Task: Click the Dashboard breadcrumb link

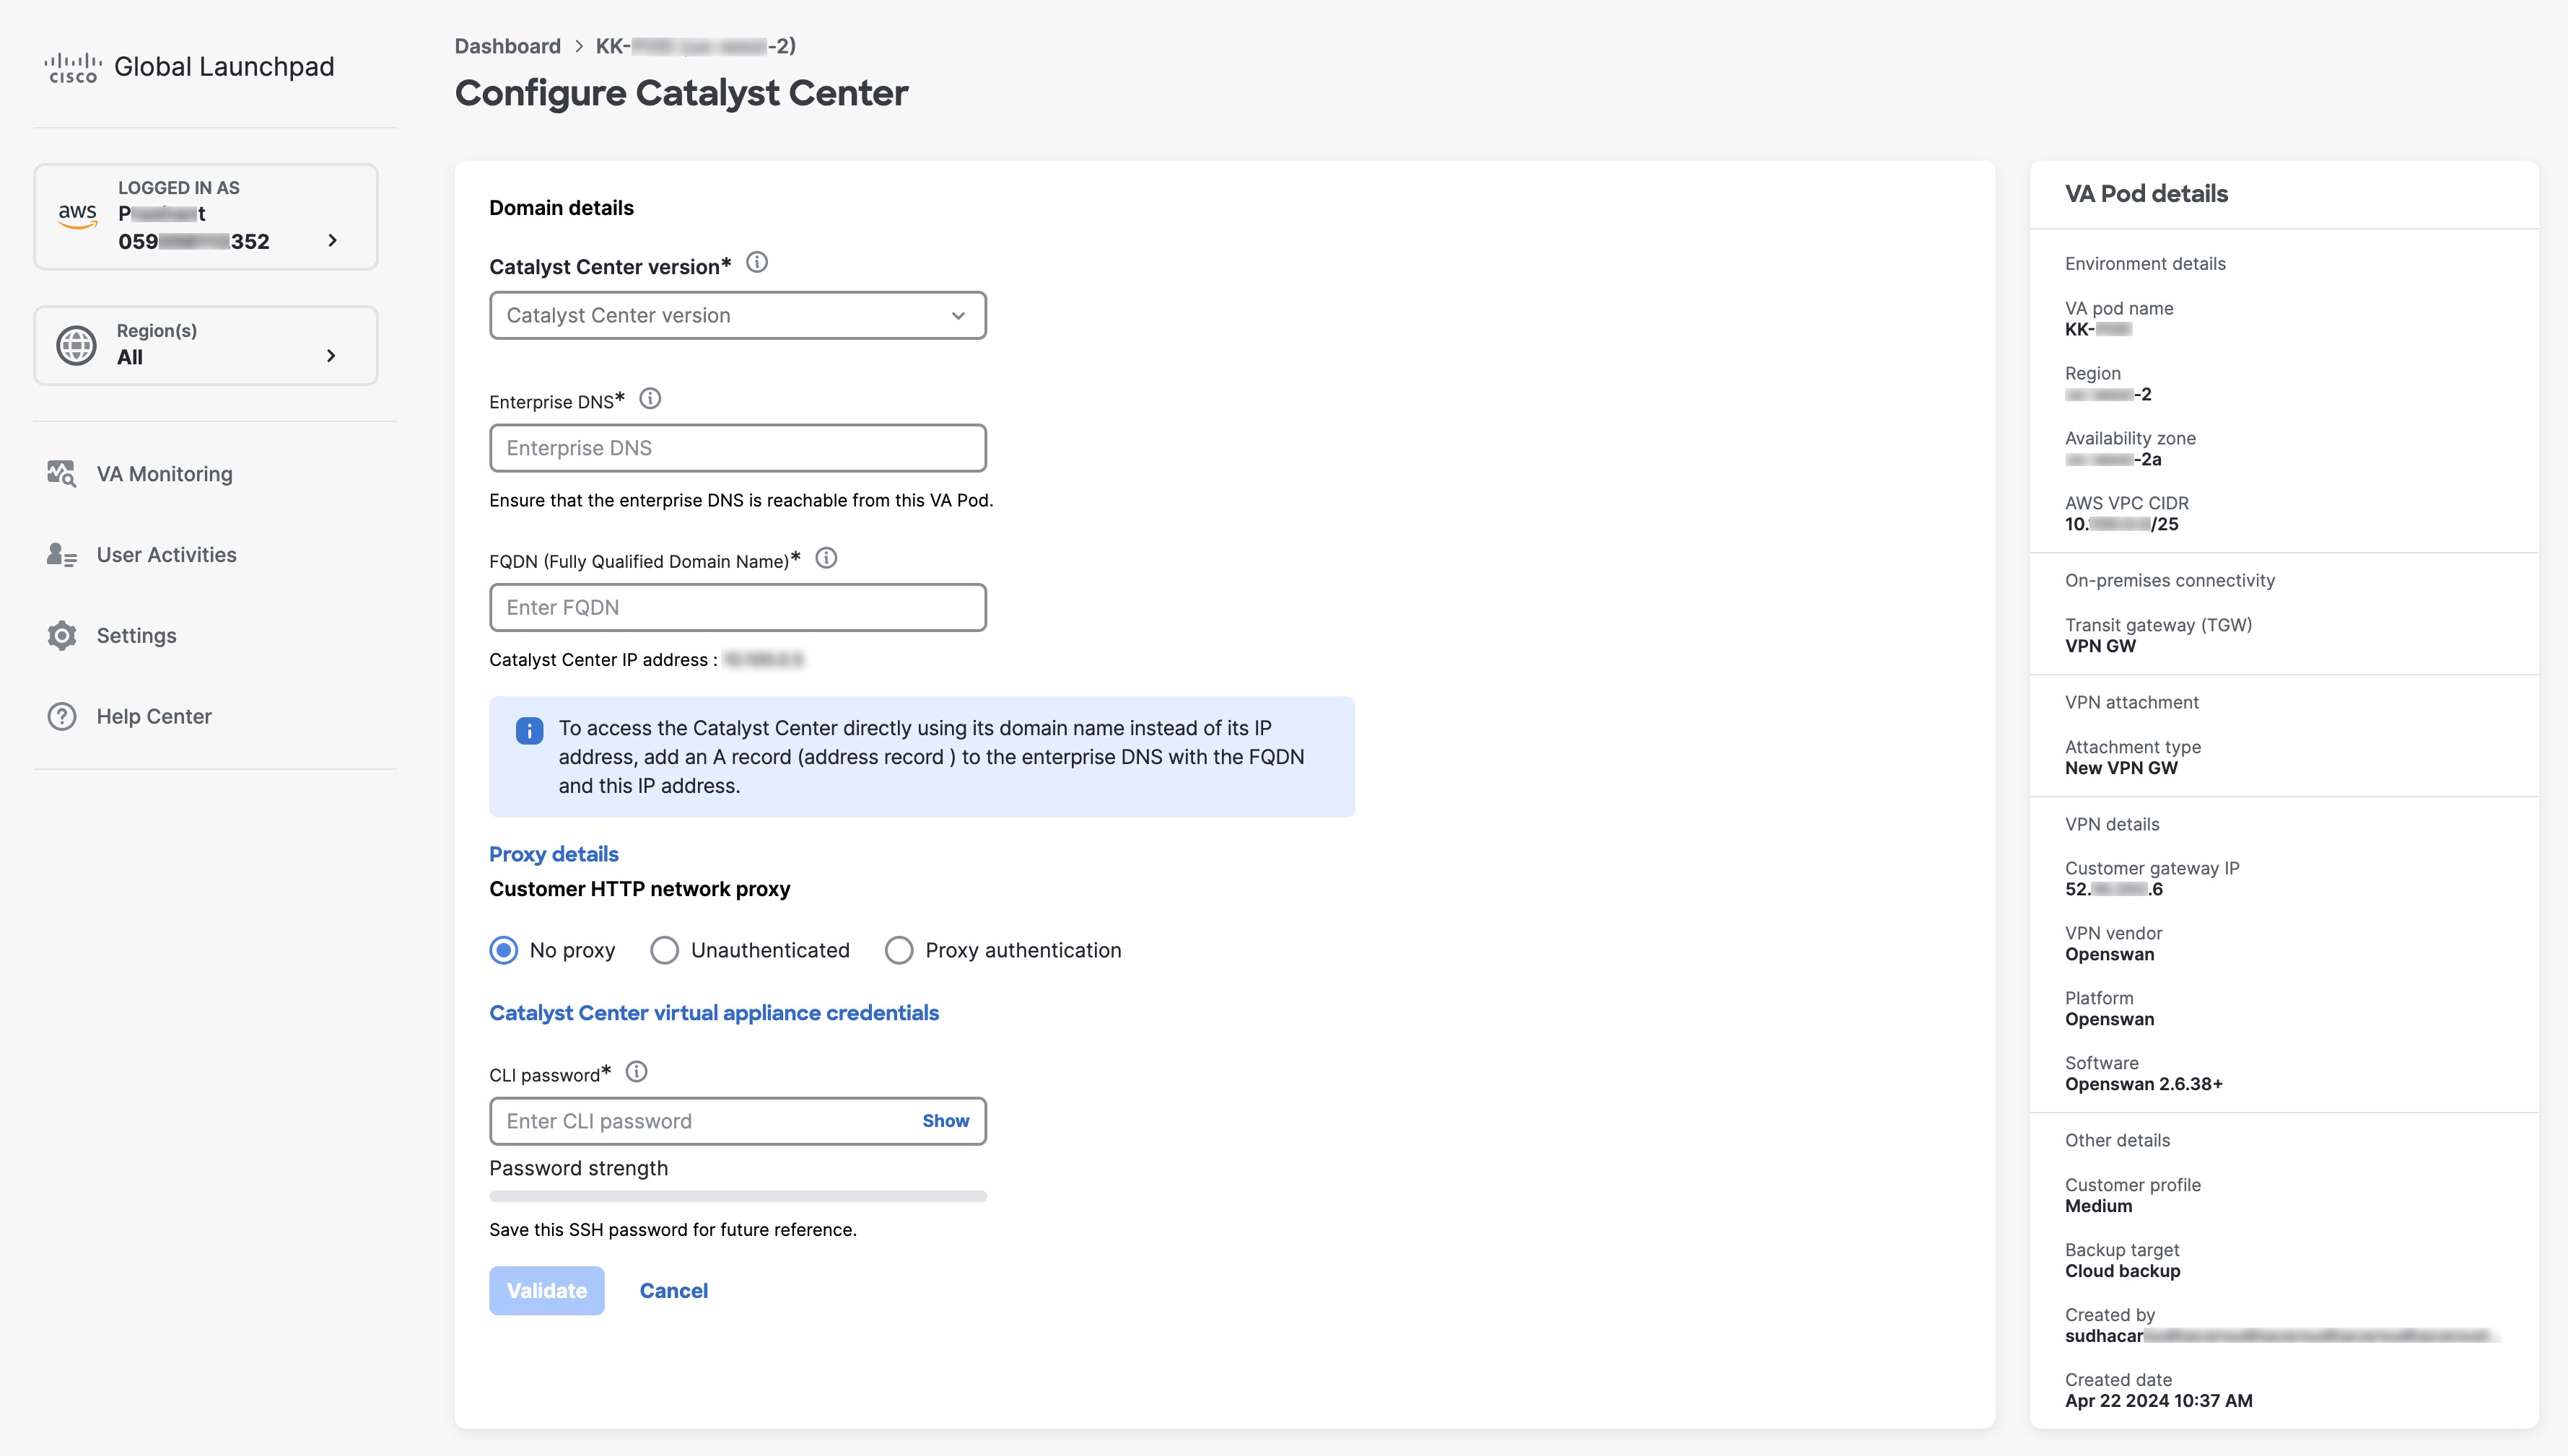Action: pyautogui.click(x=507, y=46)
